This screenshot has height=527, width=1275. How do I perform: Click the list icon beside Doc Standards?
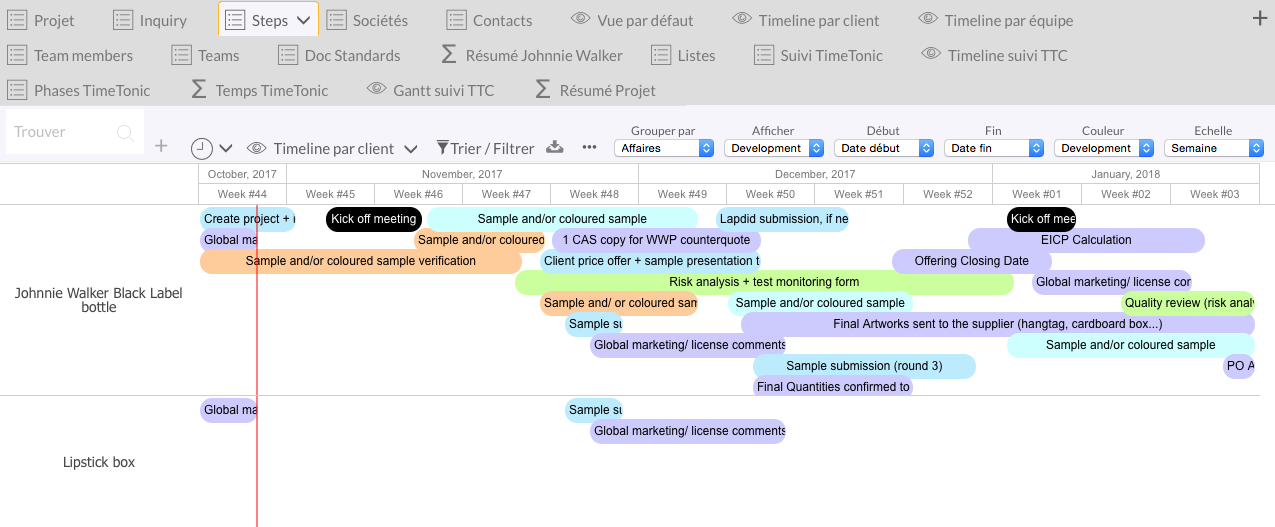[288, 55]
